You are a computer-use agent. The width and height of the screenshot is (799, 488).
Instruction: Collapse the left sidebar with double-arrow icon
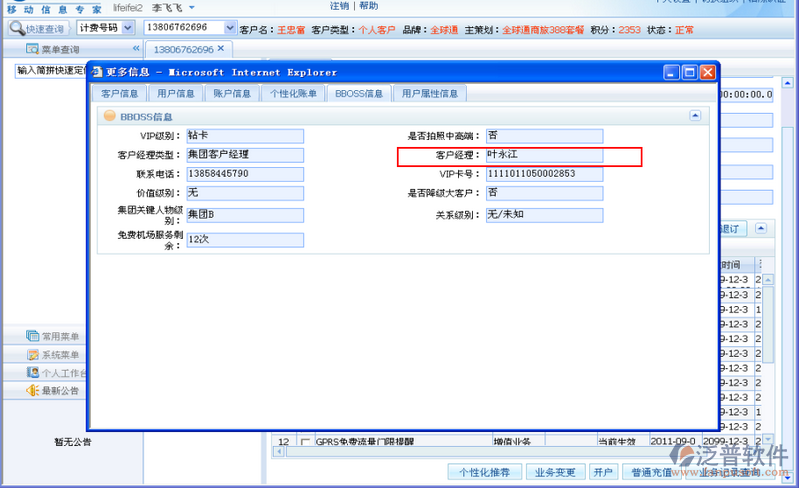[136, 49]
